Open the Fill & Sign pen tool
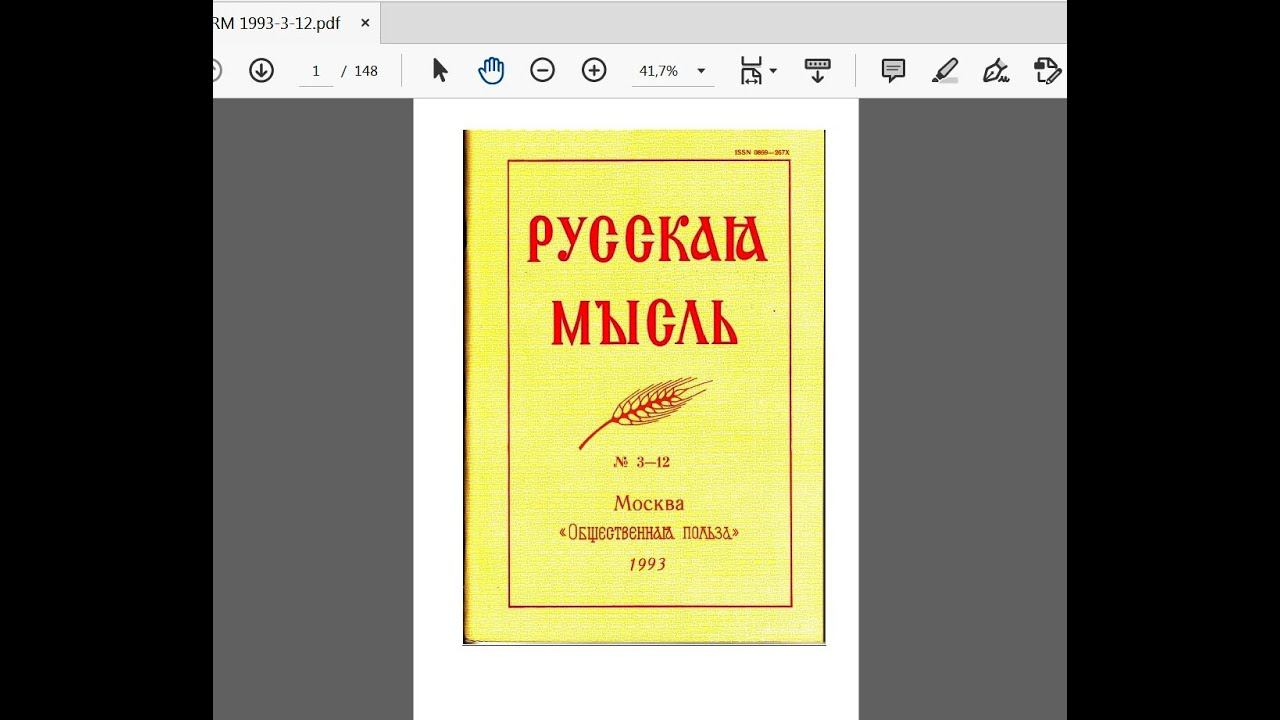Viewport: 1280px width, 720px height. point(996,70)
